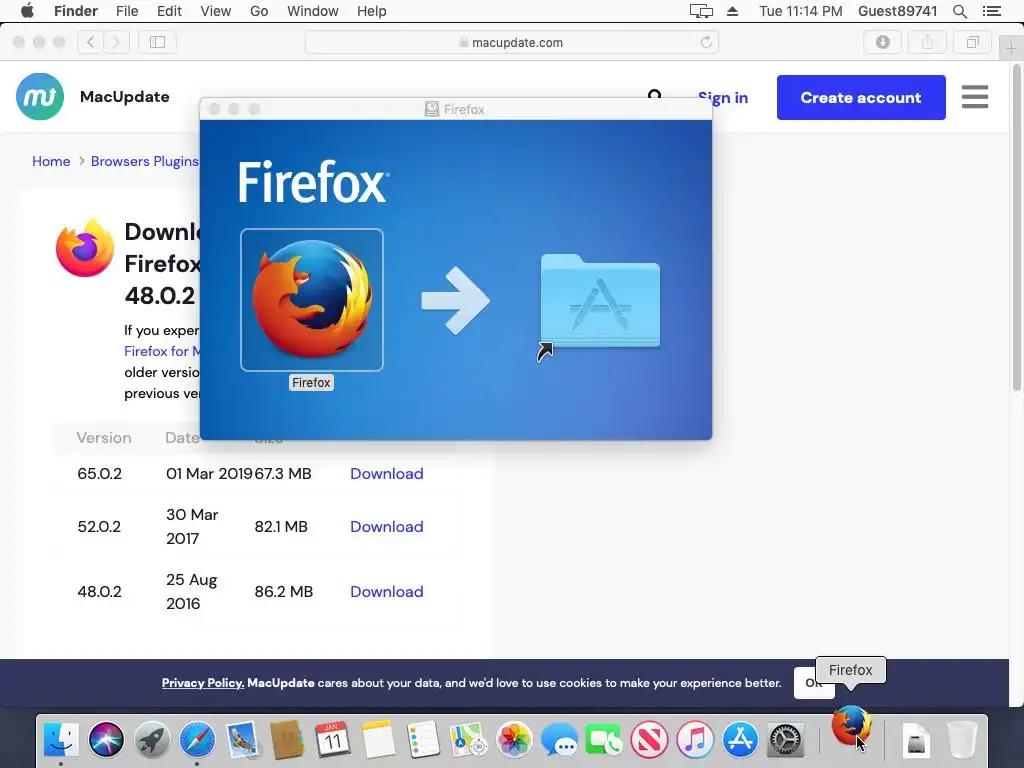This screenshot has height=768, width=1024.
Task: Click Safari back arrow button
Action: (91, 42)
